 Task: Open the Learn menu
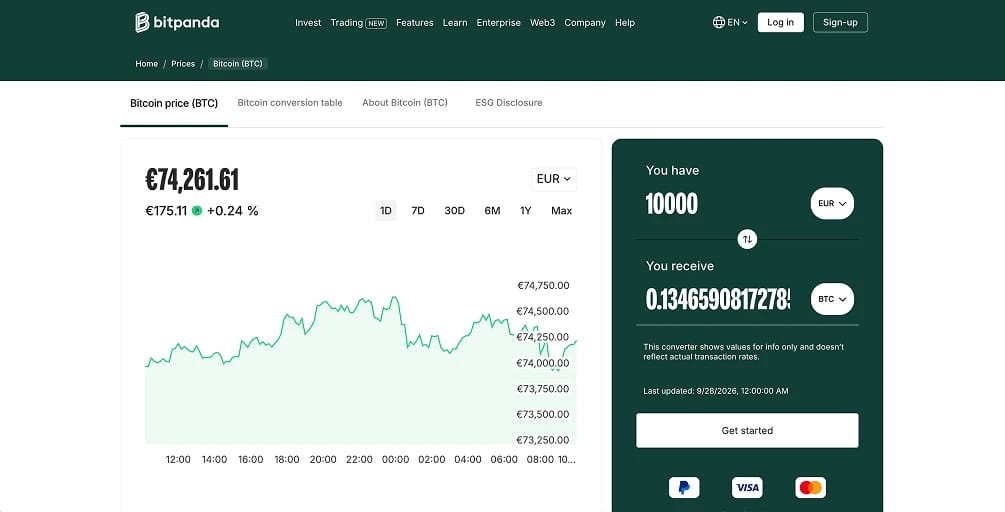pyautogui.click(x=455, y=22)
